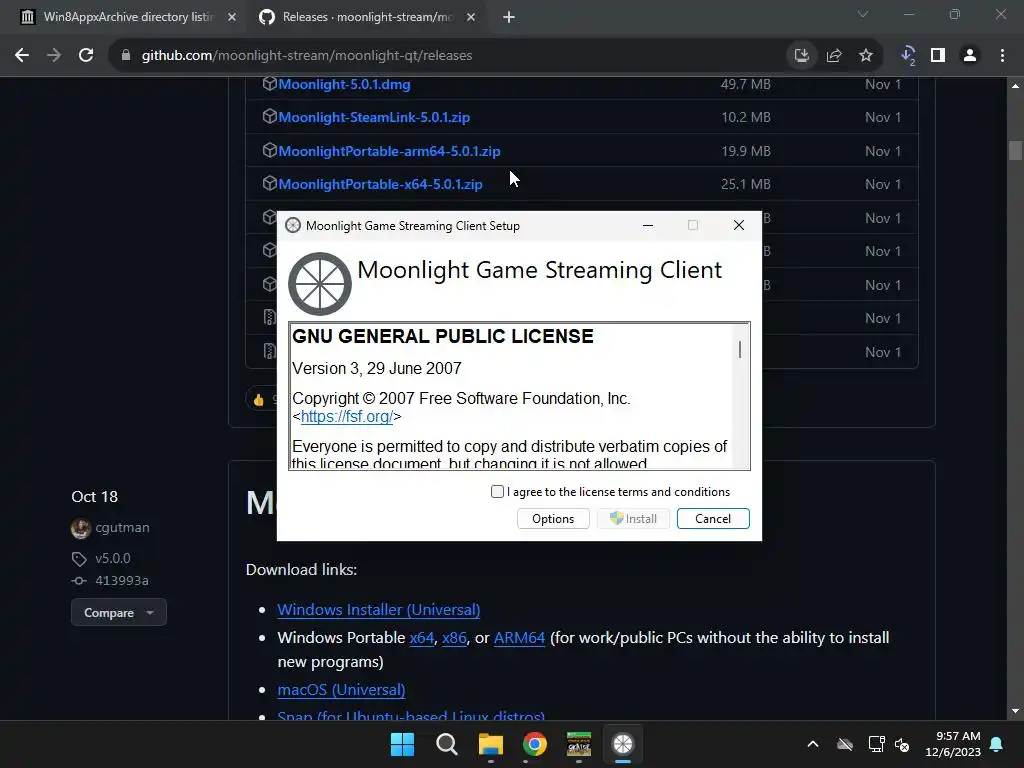Click the page scrollbar down arrow
This screenshot has height=768, width=1024.
(1015, 711)
